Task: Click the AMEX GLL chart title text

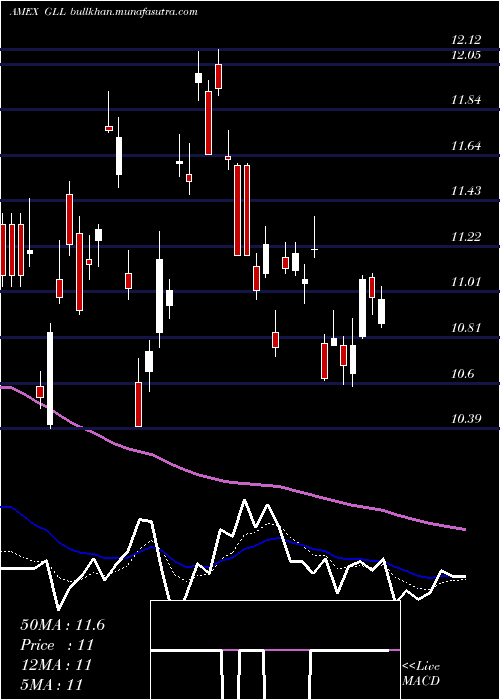Action: (38, 12)
